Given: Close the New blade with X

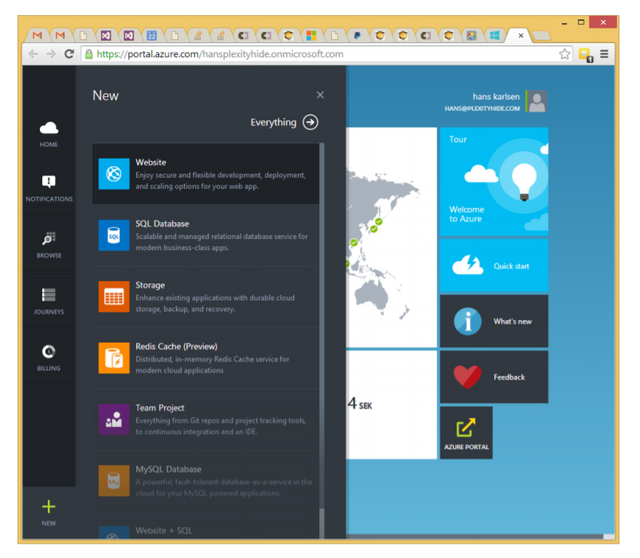Looking at the screenshot, I should click(x=320, y=95).
